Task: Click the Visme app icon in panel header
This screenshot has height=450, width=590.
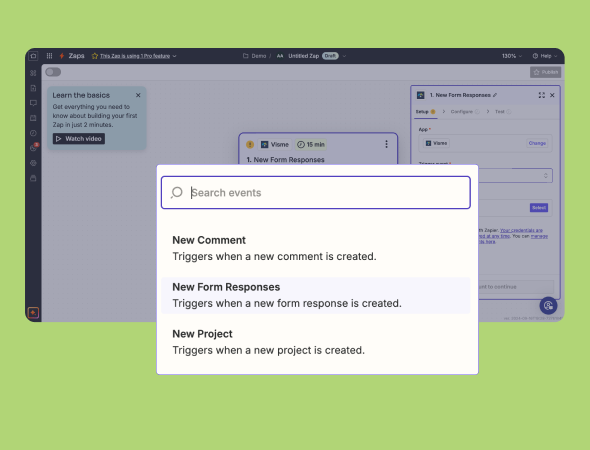Action: pyautogui.click(x=421, y=95)
